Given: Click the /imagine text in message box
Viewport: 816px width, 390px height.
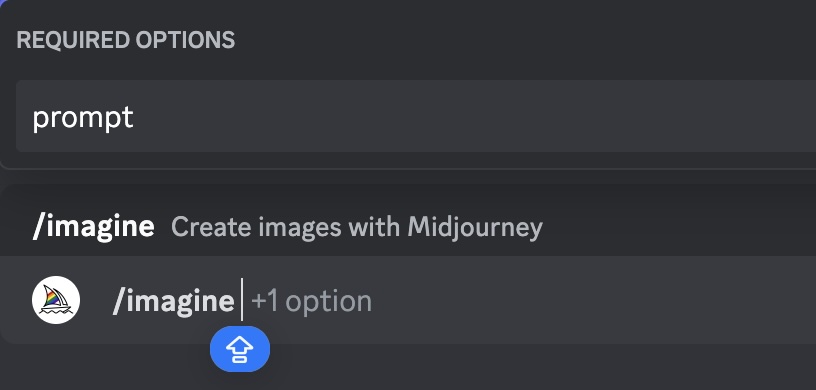Looking at the screenshot, I should (x=174, y=301).
